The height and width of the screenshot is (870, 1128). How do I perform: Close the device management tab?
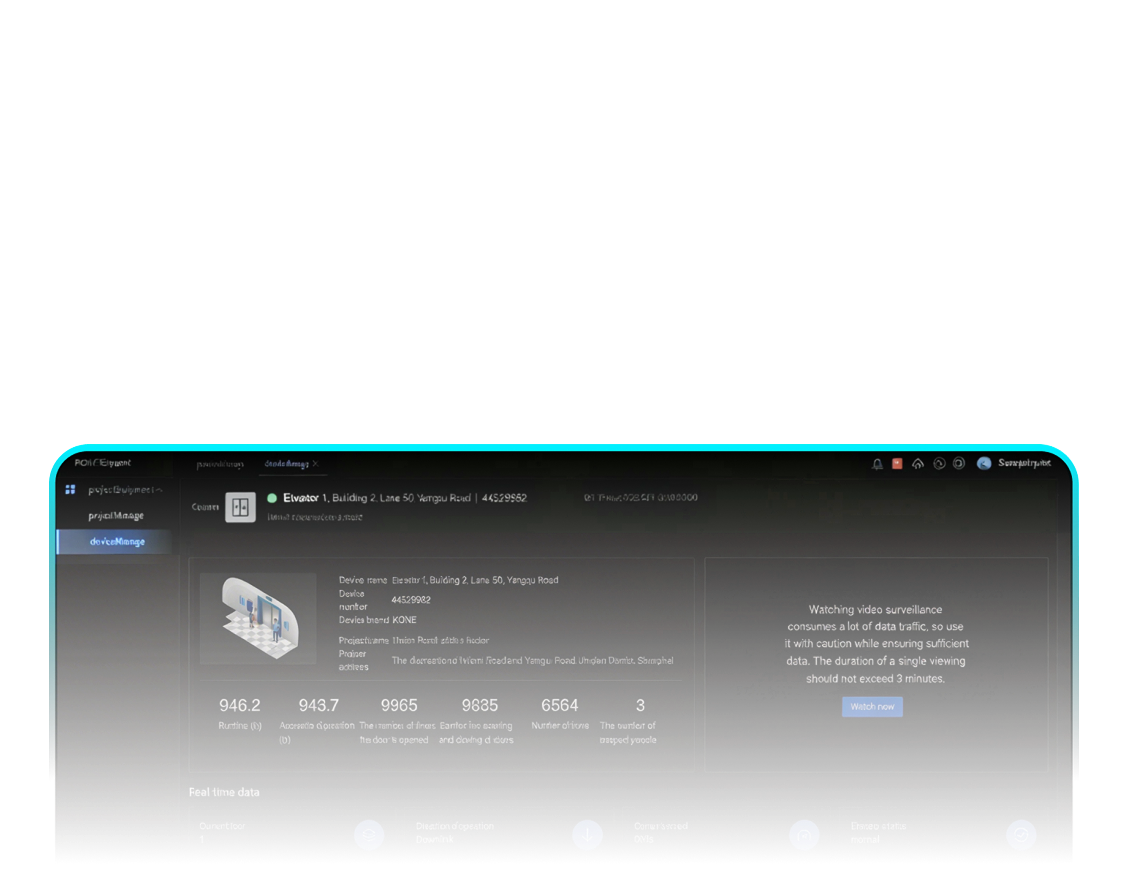[x=316, y=464]
